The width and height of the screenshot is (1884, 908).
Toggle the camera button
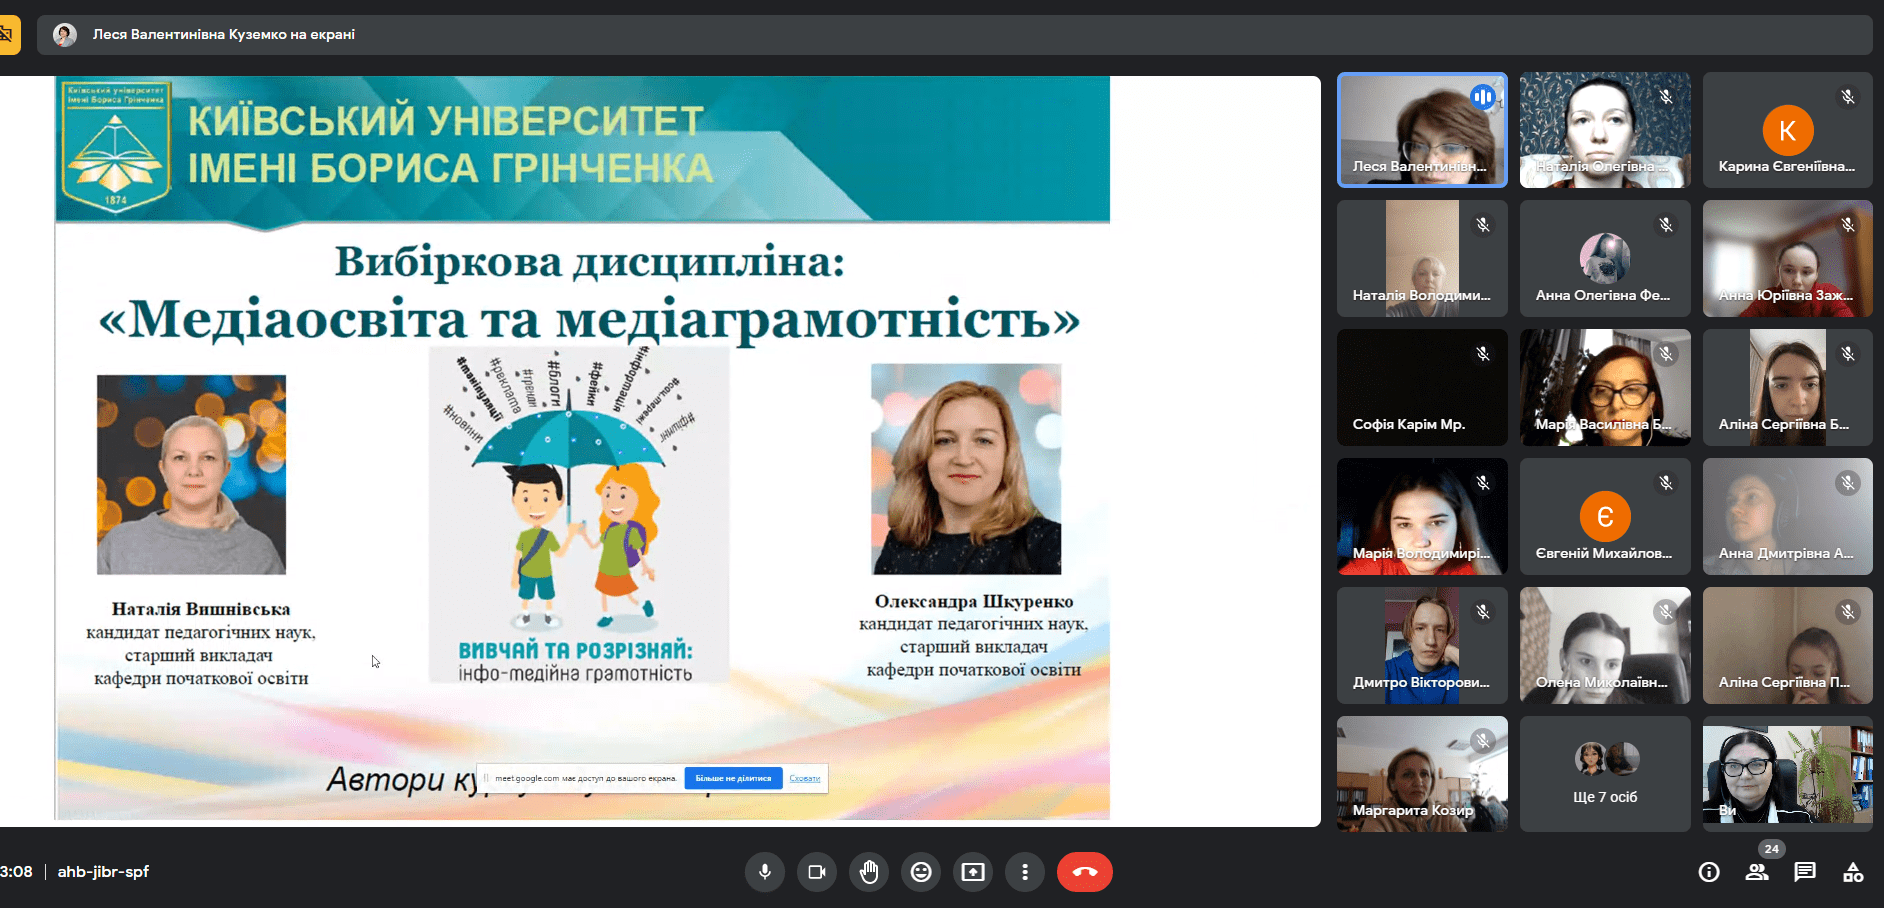point(817,872)
